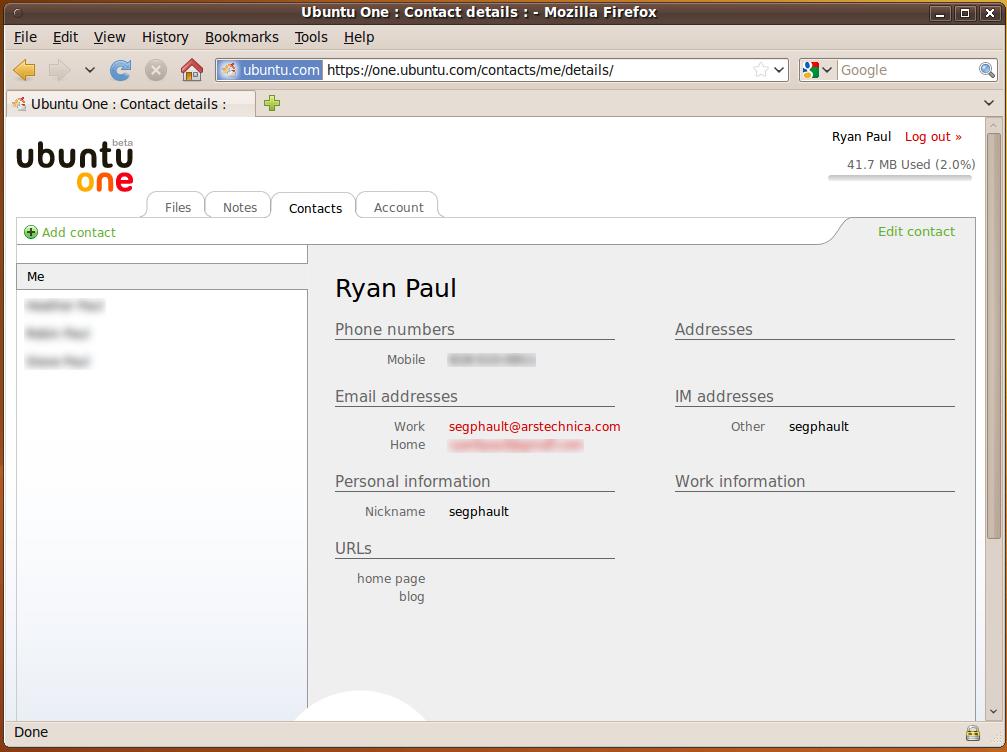Open the Bookmarks menu

point(241,37)
